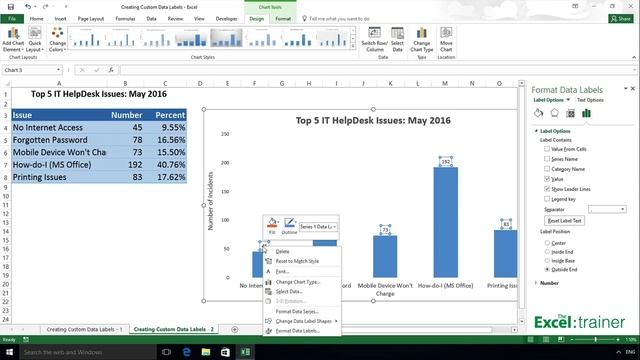Open the Label Options dropdown arrow

coord(568,100)
